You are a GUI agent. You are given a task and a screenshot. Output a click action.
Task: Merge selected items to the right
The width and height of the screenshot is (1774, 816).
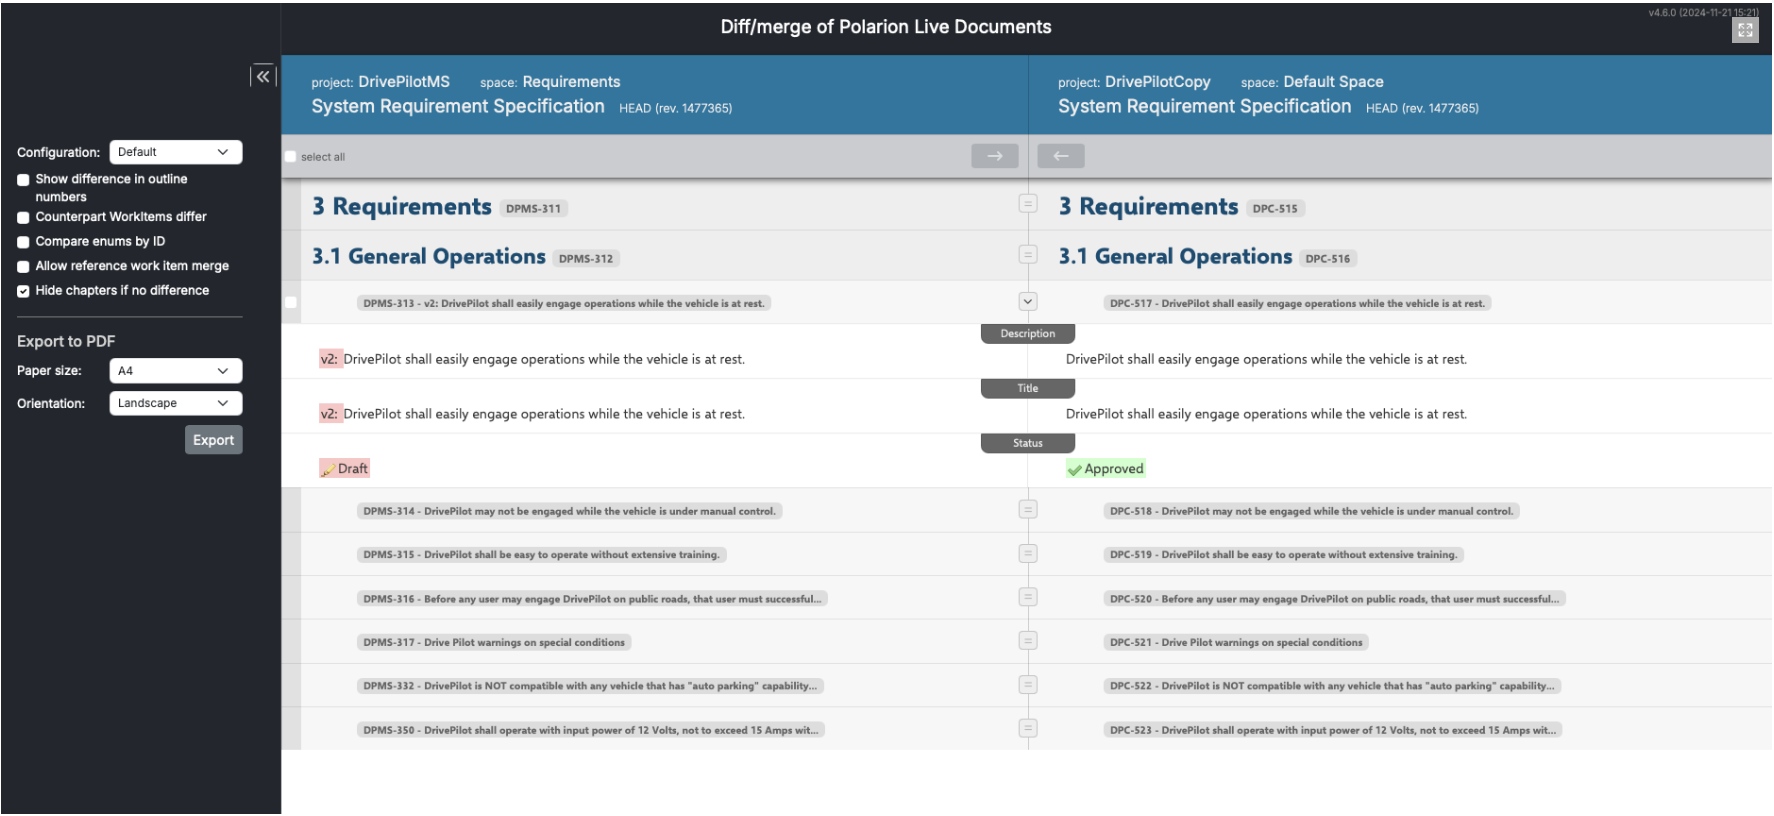(x=995, y=156)
